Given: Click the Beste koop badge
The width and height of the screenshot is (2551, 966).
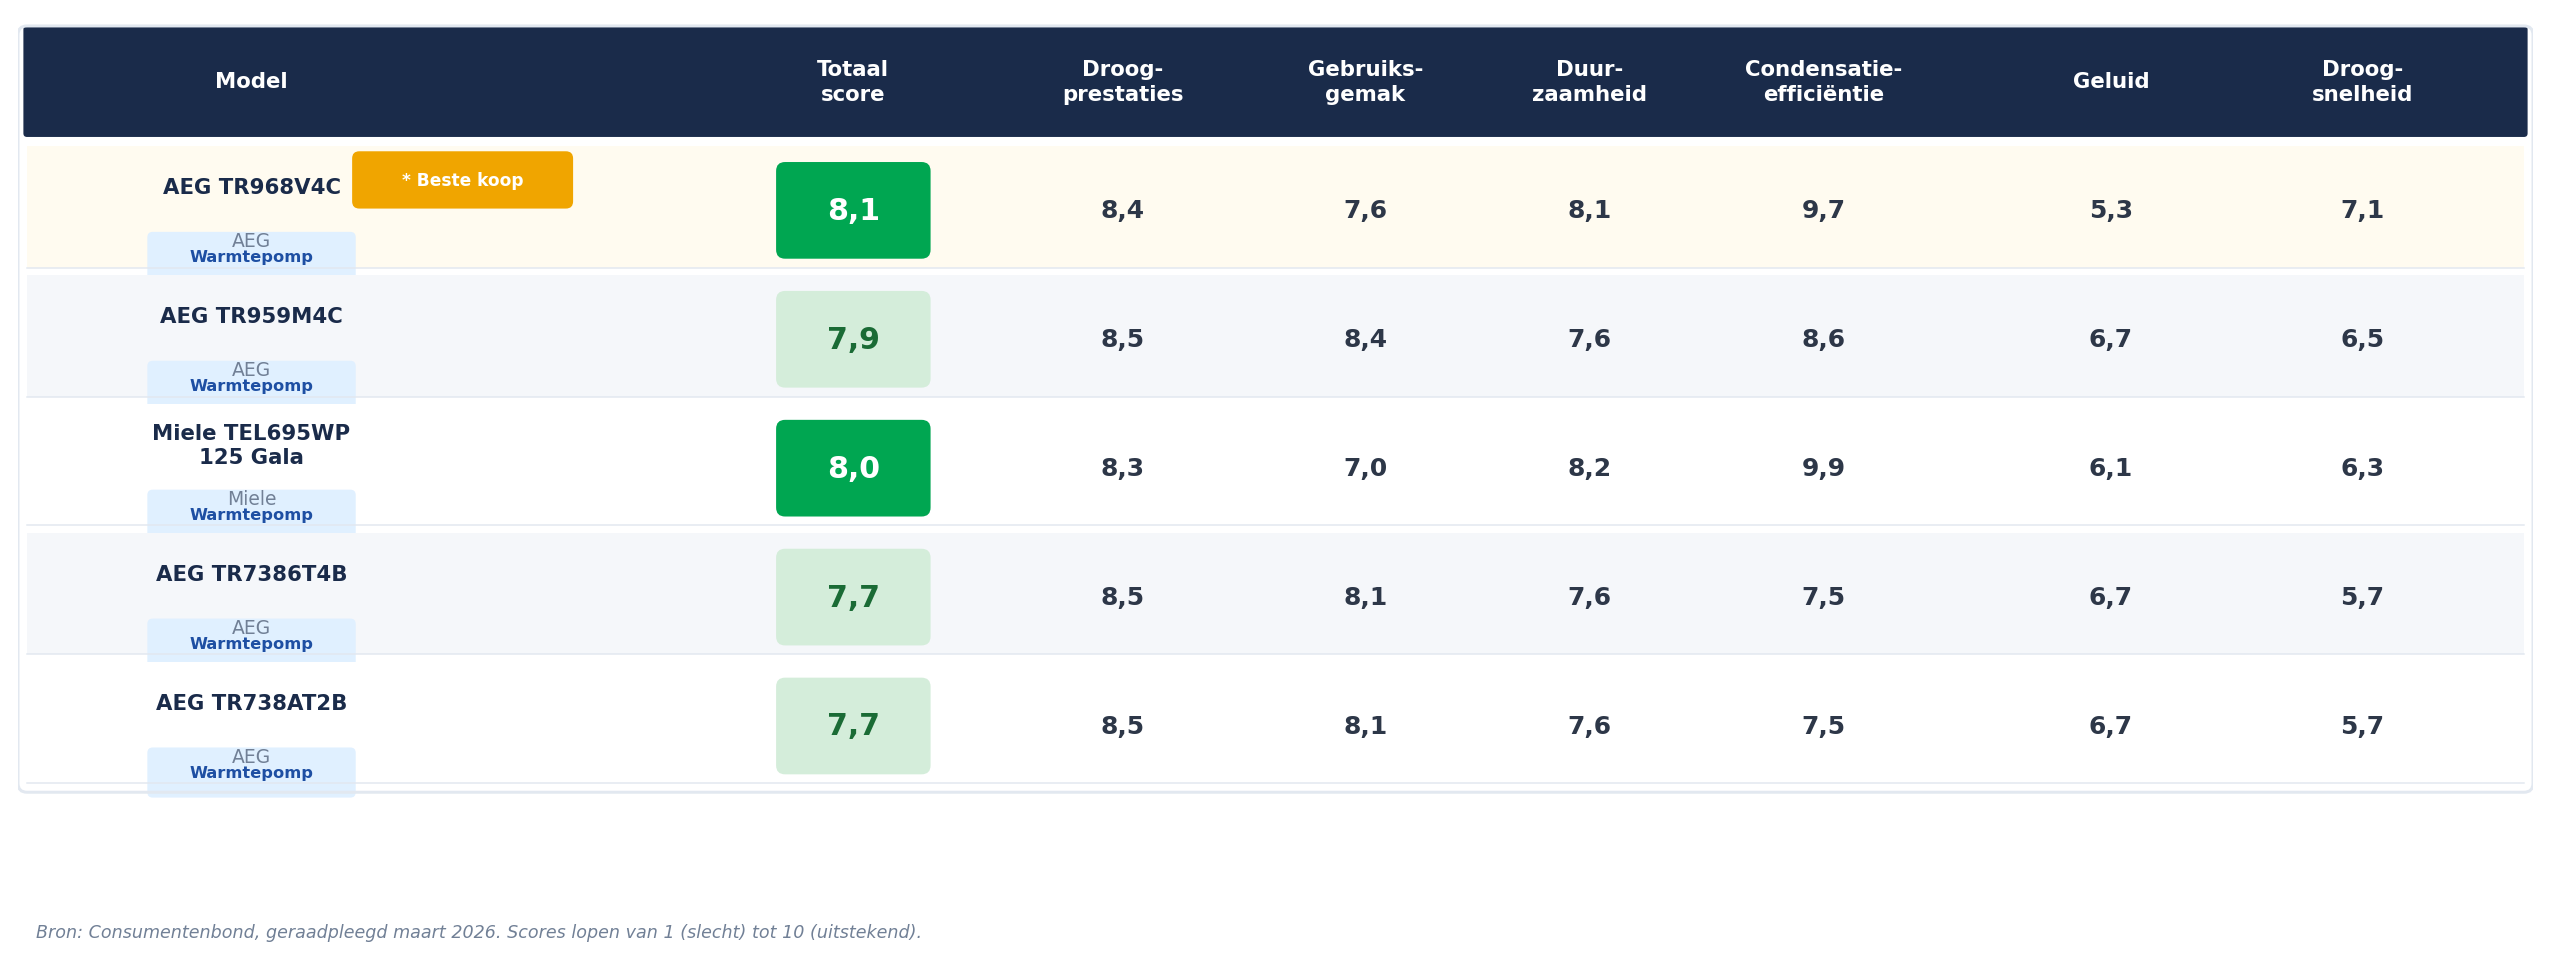Looking at the screenshot, I should [x=462, y=180].
